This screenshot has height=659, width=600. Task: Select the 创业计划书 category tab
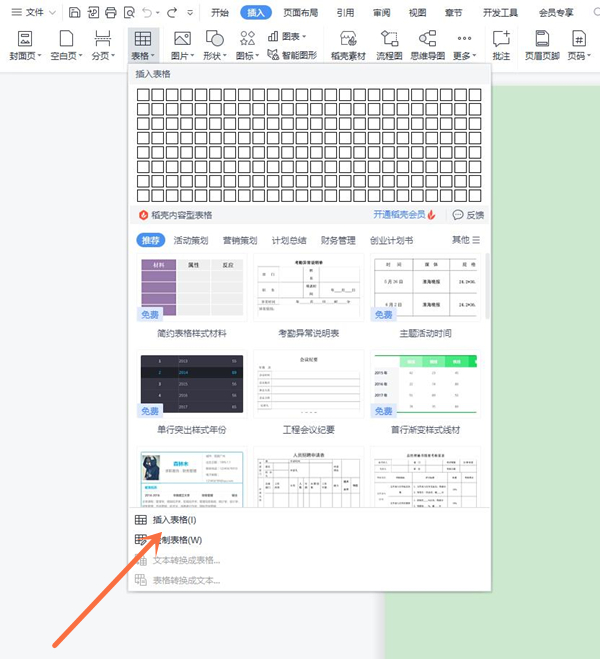[x=392, y=240]
